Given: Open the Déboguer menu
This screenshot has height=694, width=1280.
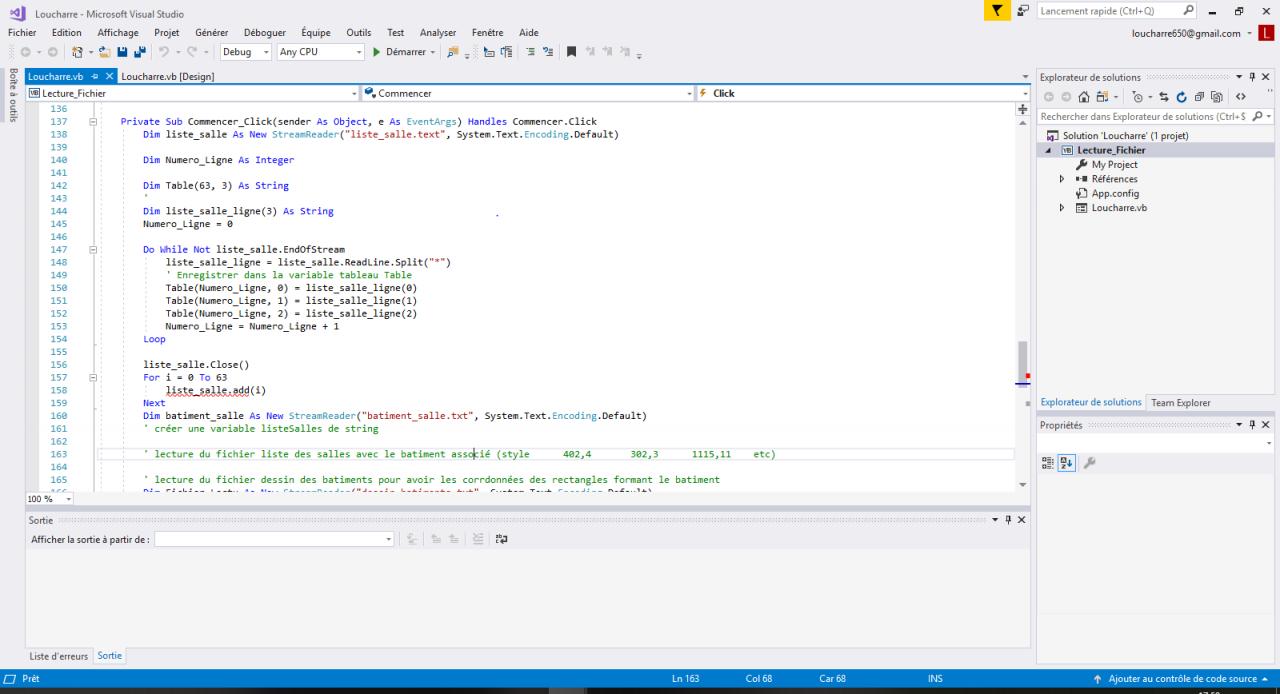Looking at the screenshot, I should [x=264, y=33].
